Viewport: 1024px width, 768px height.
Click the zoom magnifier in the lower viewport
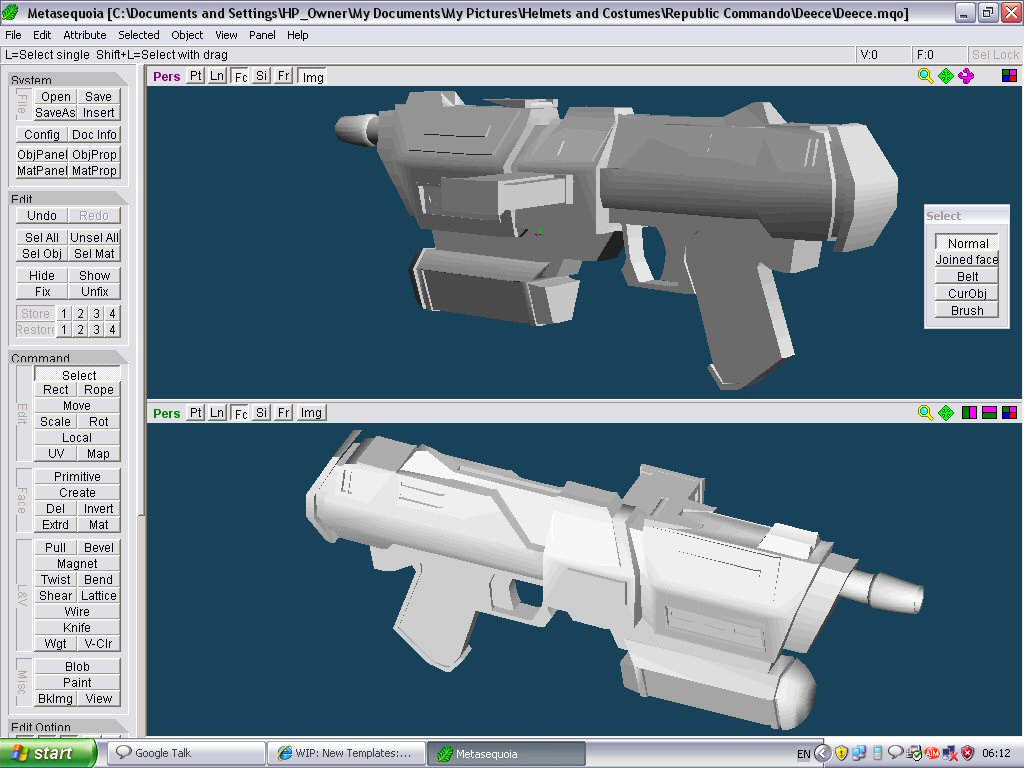click(x=925, y=412)
